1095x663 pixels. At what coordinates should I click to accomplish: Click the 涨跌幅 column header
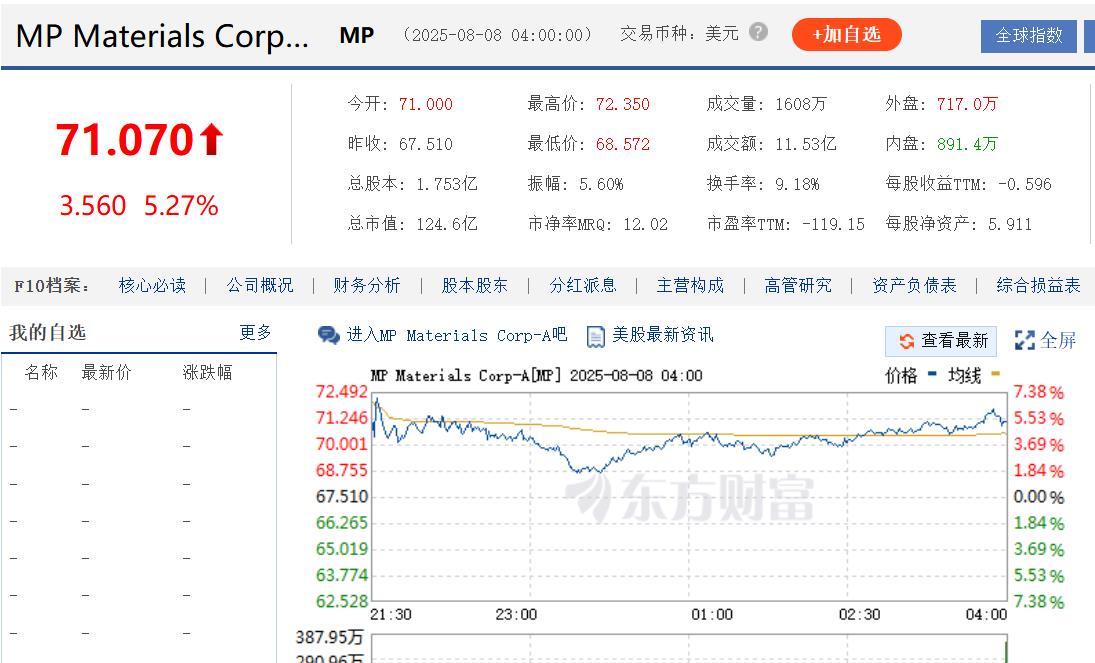(x=207, y=372)
